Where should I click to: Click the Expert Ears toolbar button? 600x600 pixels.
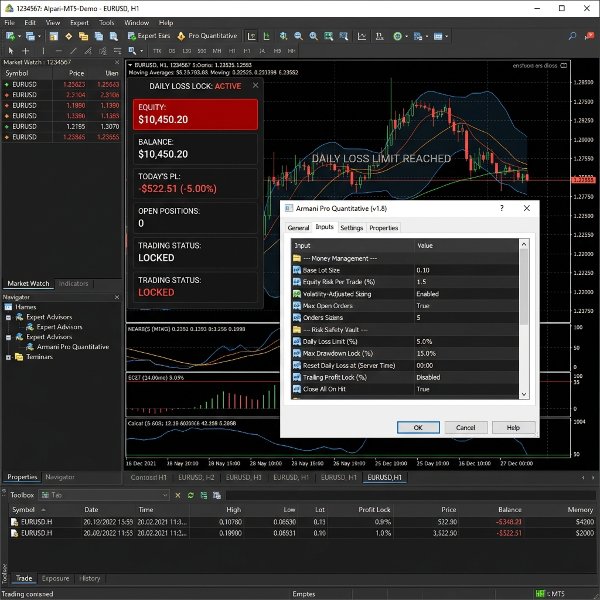click(x=149, y=36)
